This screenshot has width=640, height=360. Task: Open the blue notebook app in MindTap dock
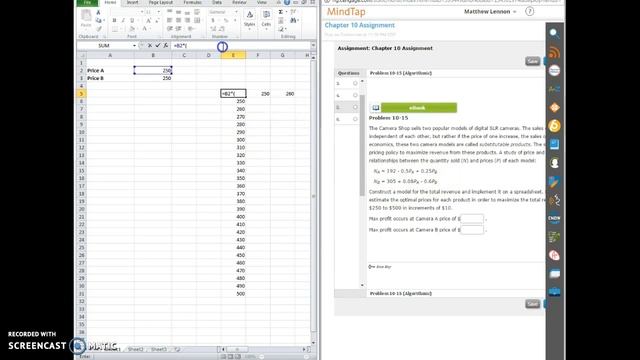(x=554, y=144)
